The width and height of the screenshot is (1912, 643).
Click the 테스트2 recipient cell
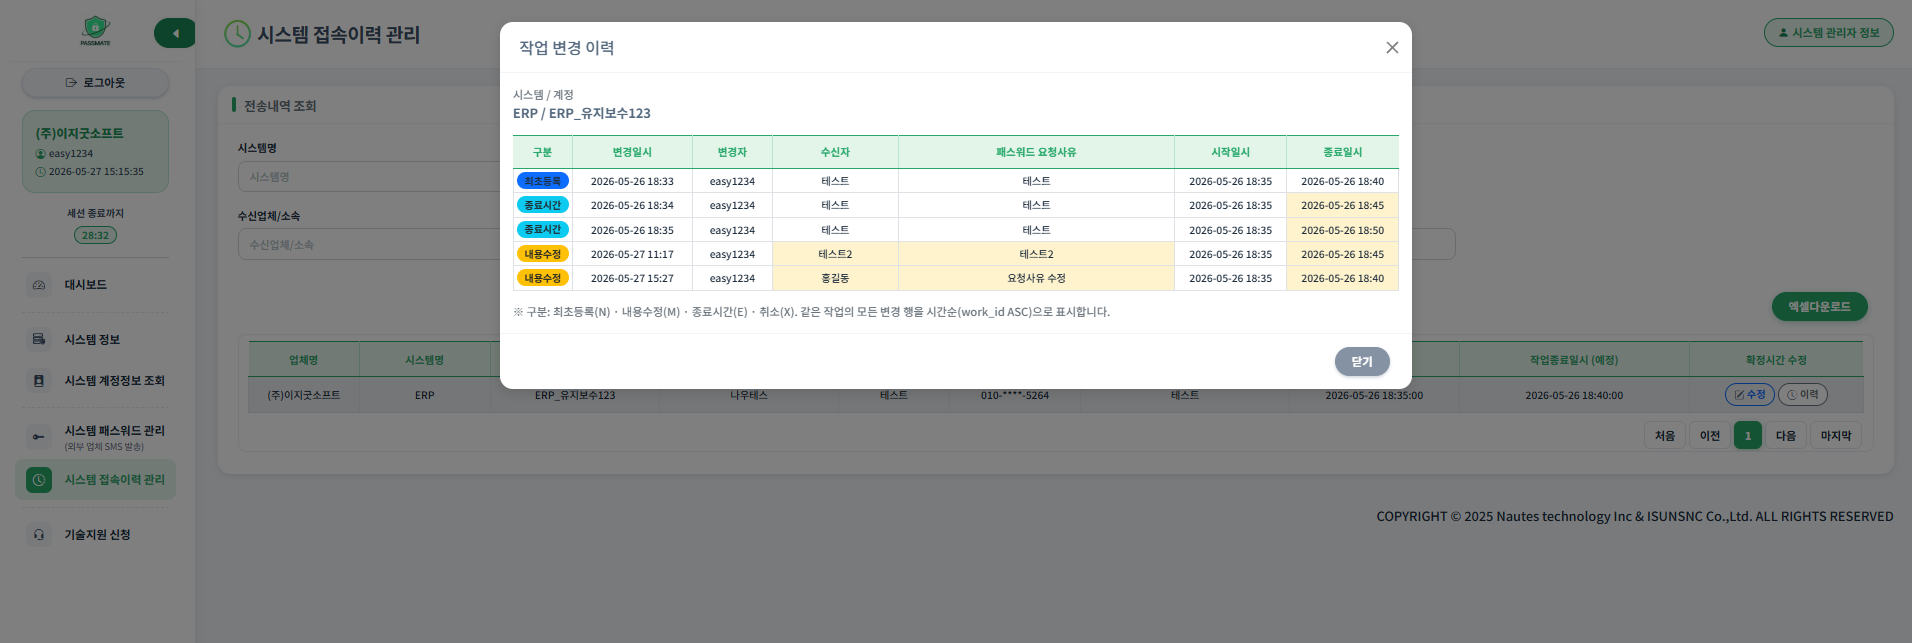pyautogui.click(x=835, y=254)
